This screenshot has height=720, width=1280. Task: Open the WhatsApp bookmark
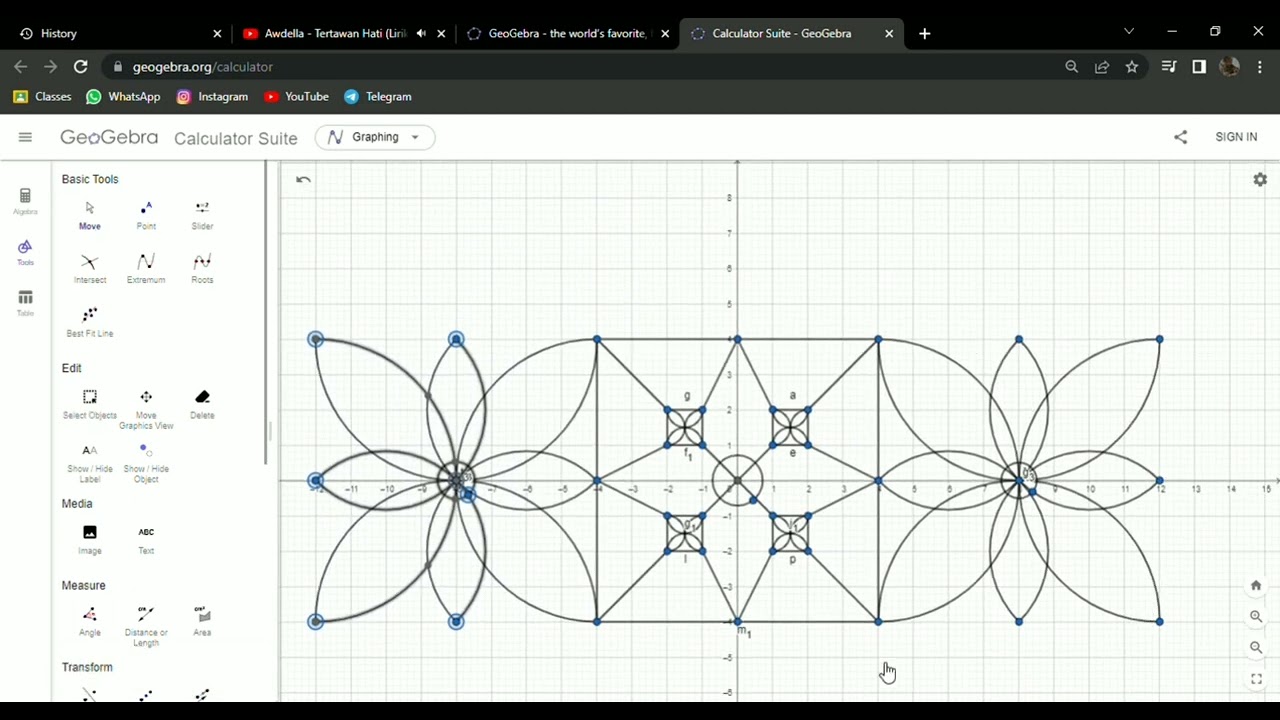click(x=123, y=97)
